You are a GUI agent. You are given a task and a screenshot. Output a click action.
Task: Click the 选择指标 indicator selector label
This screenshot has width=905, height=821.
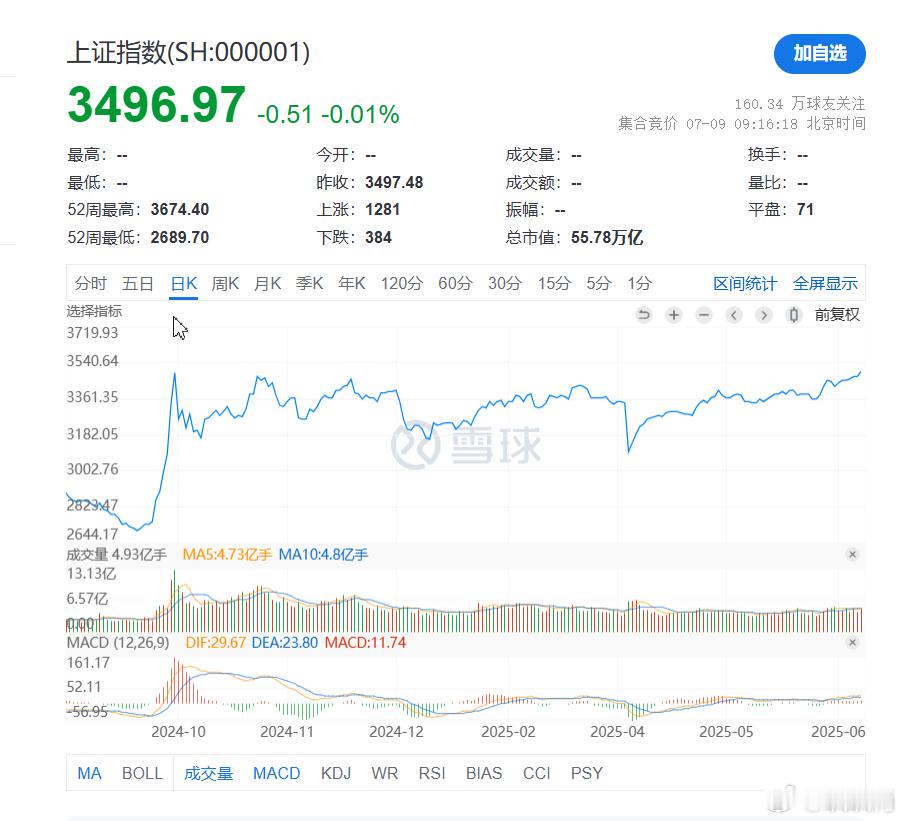(94, 311)
